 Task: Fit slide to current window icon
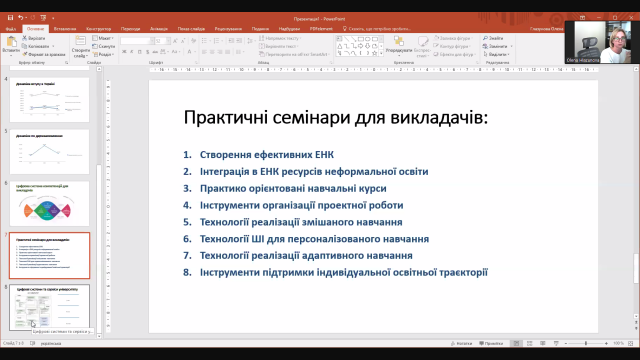631,343
